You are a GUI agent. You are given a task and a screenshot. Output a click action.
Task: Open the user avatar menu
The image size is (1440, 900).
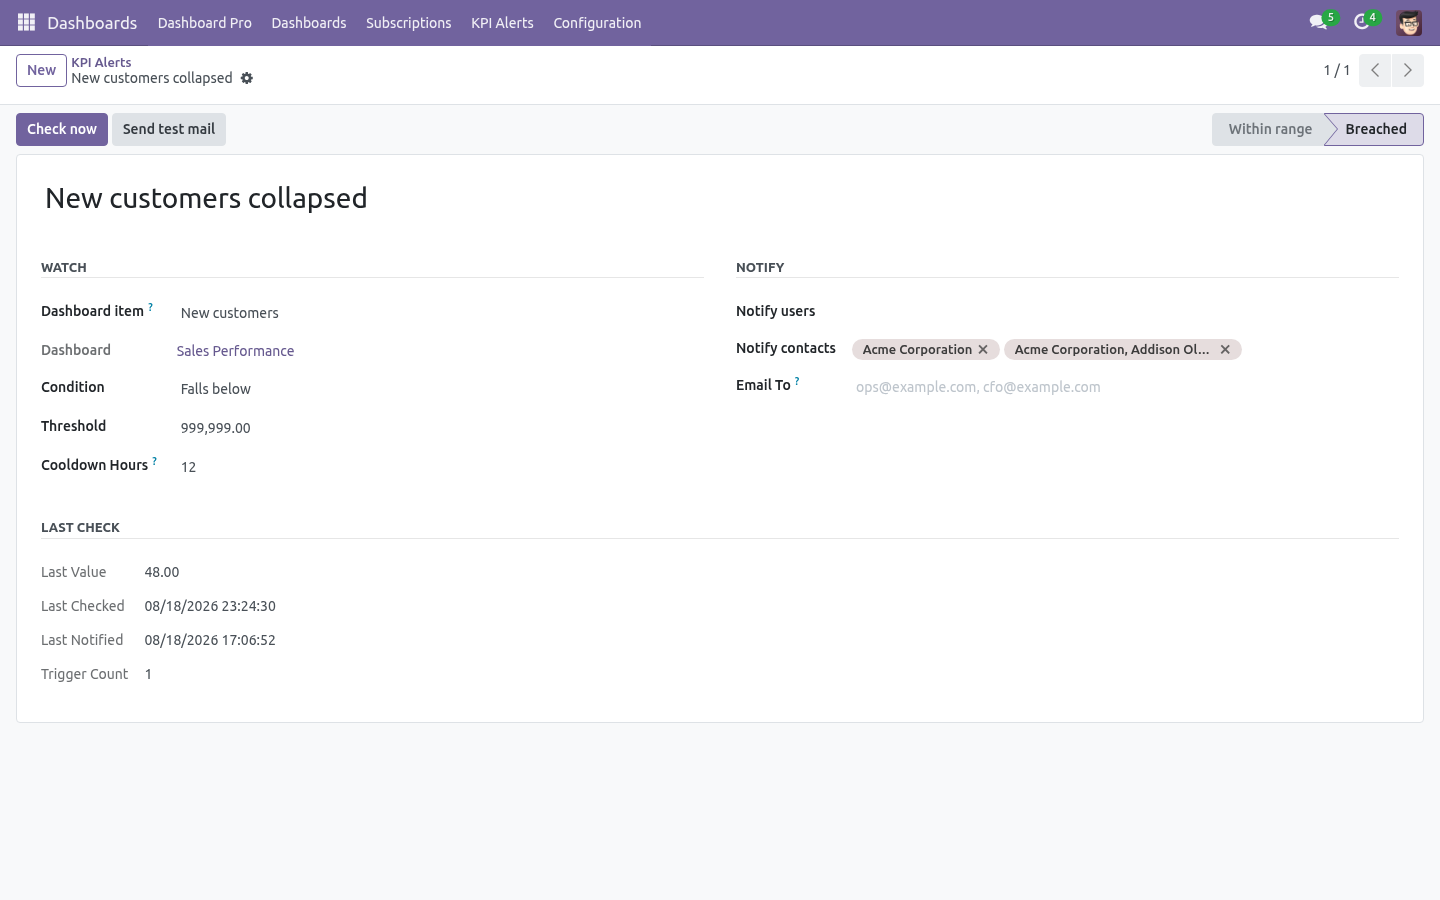[x=1409, y=22]
